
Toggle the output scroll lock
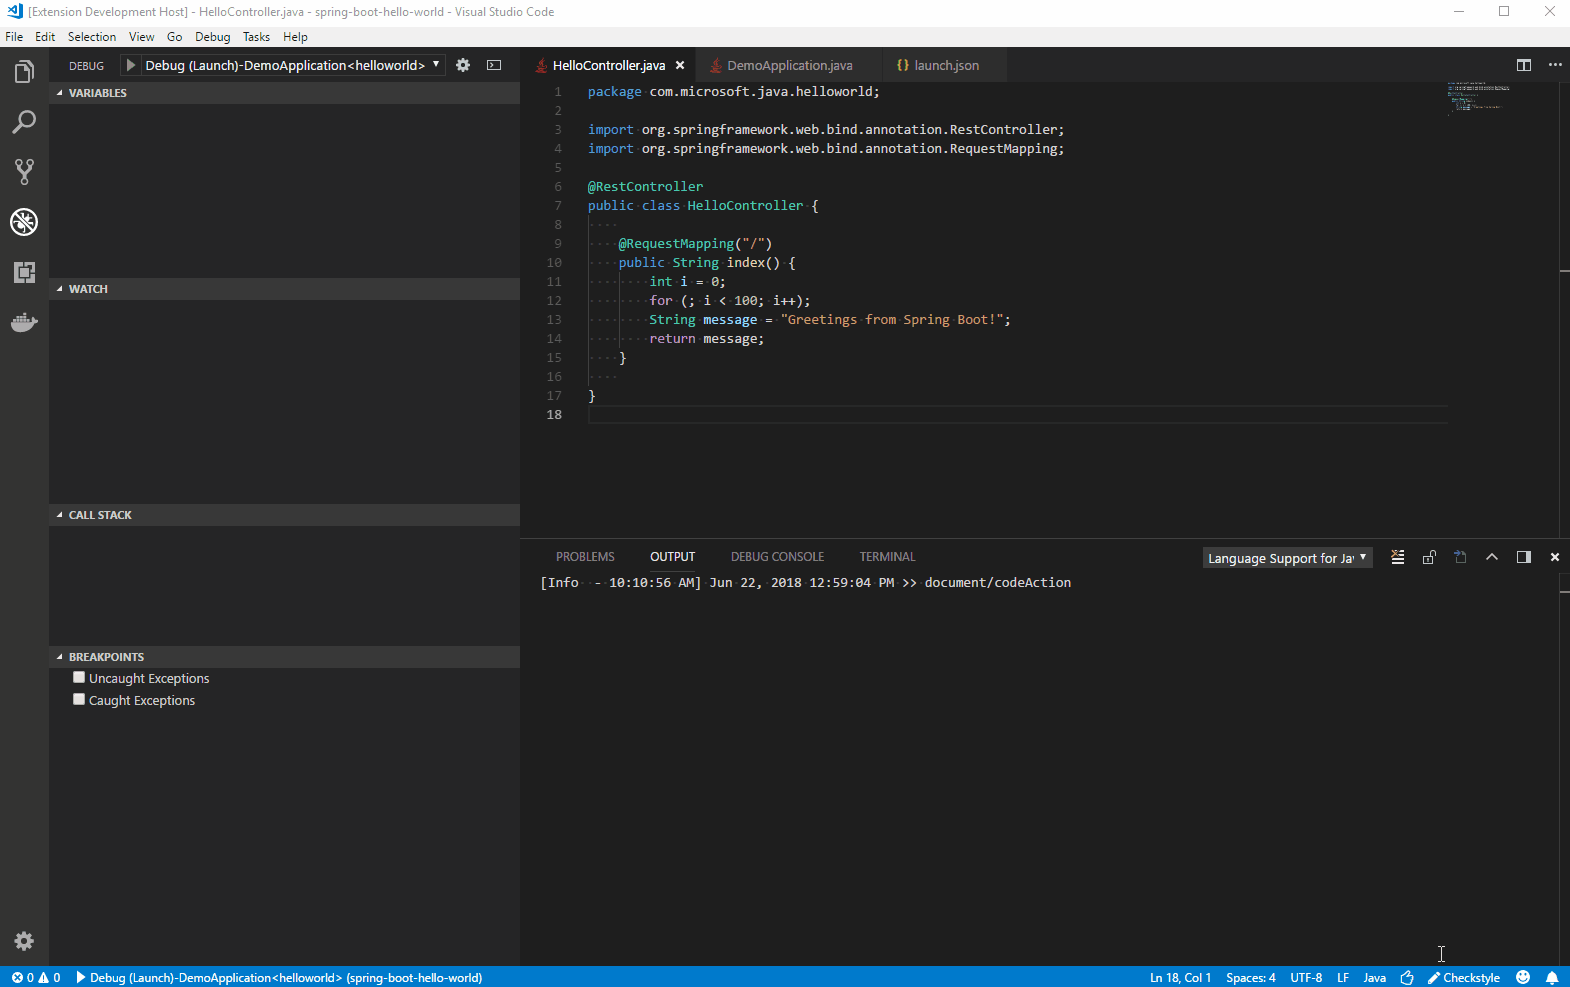coord(1429,557)
